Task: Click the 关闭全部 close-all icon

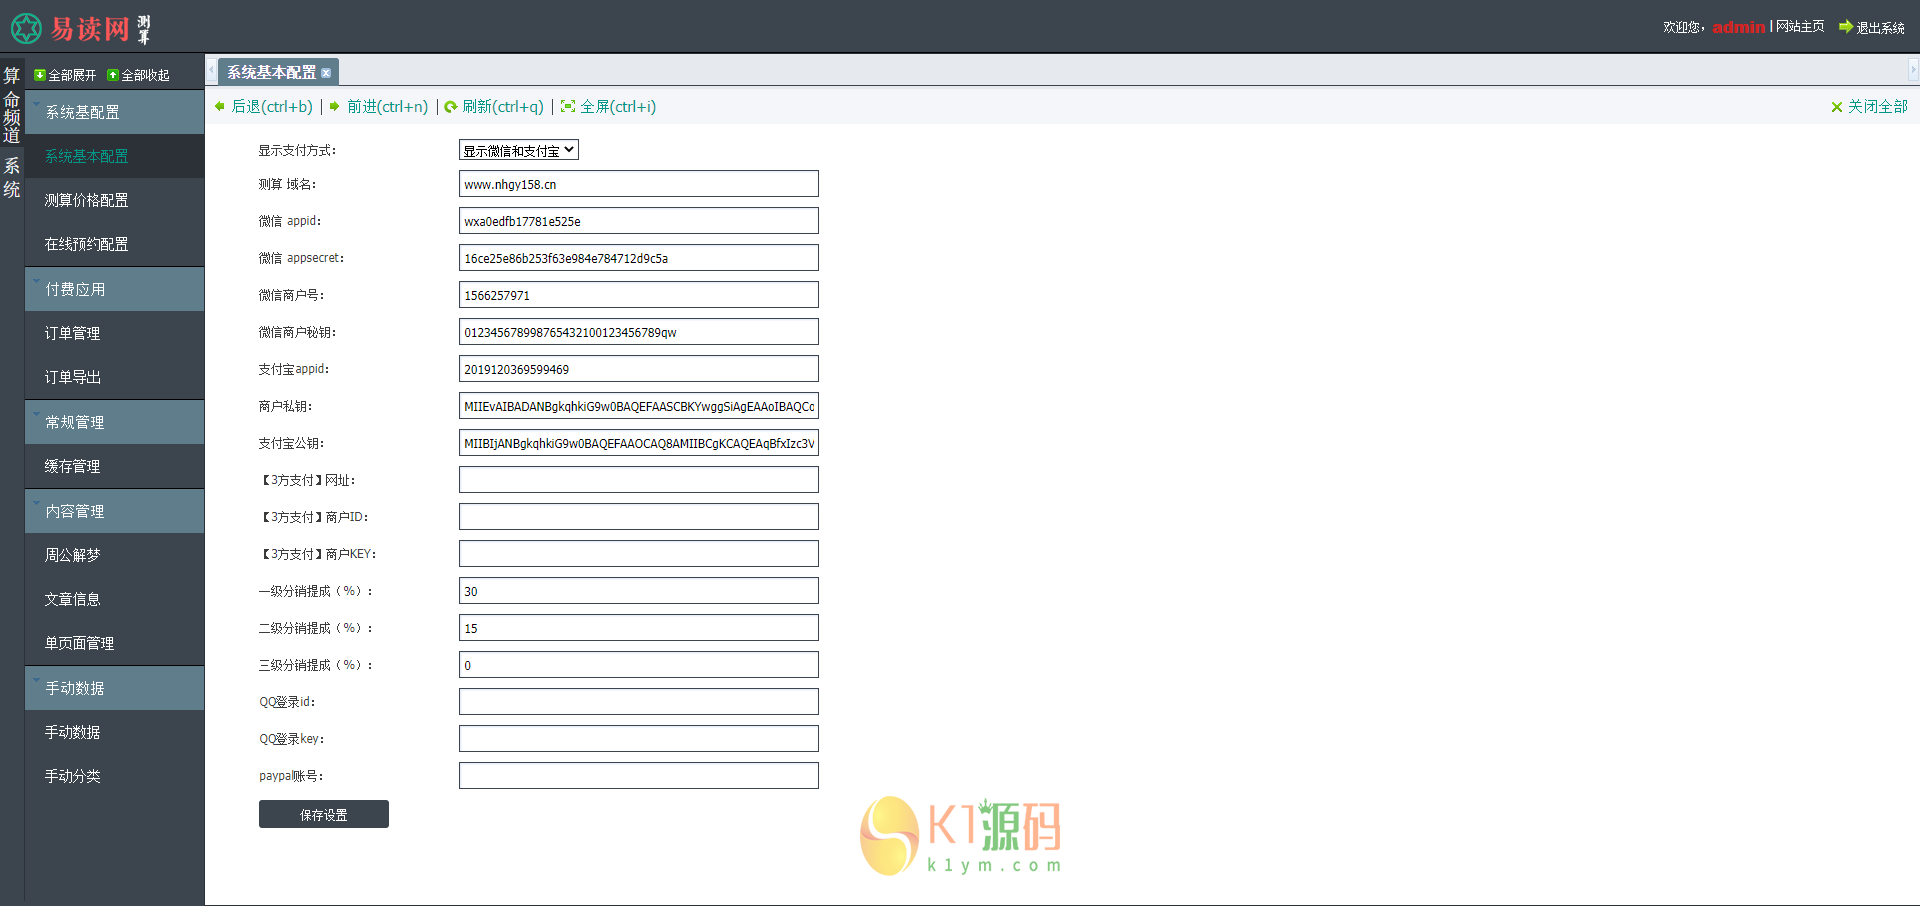Action: [1836, 107]
